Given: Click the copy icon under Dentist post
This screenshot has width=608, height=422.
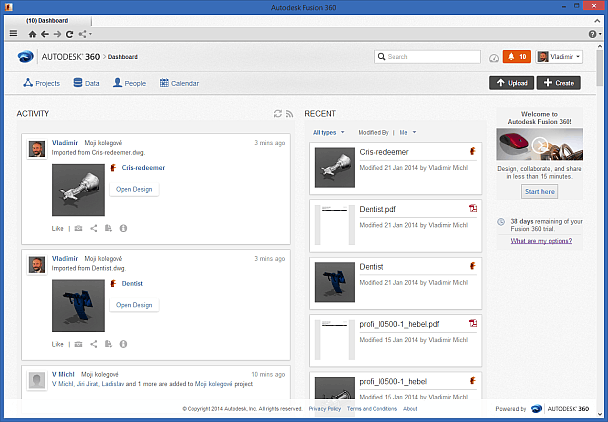Looking at the screenshot, I should (x=108, y=344).
